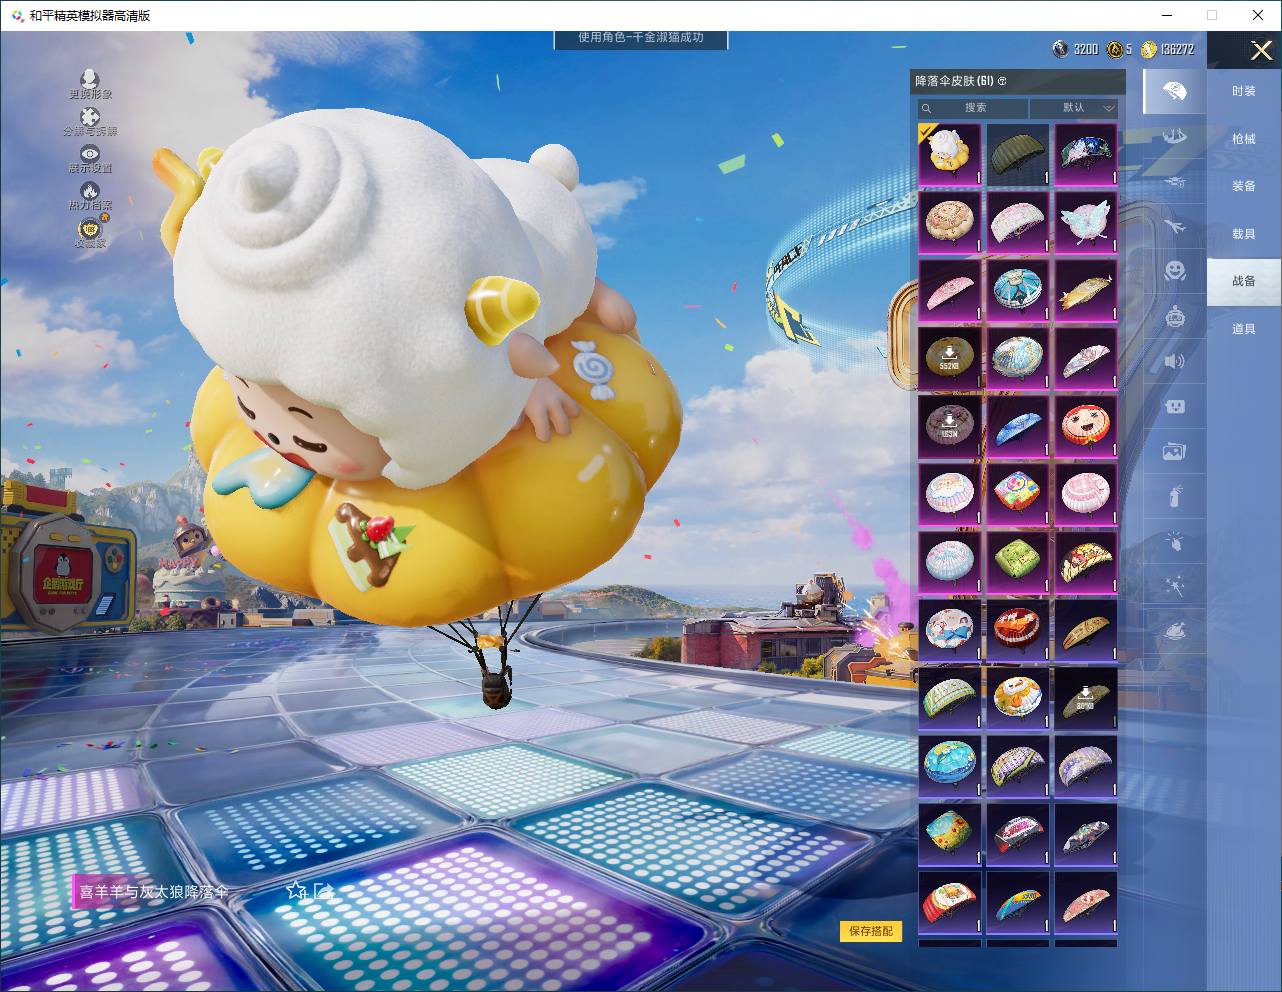This screenshot has width=1282, height=992.
Task: Switch to the 载具 tab
Action: click(1244, 234)
